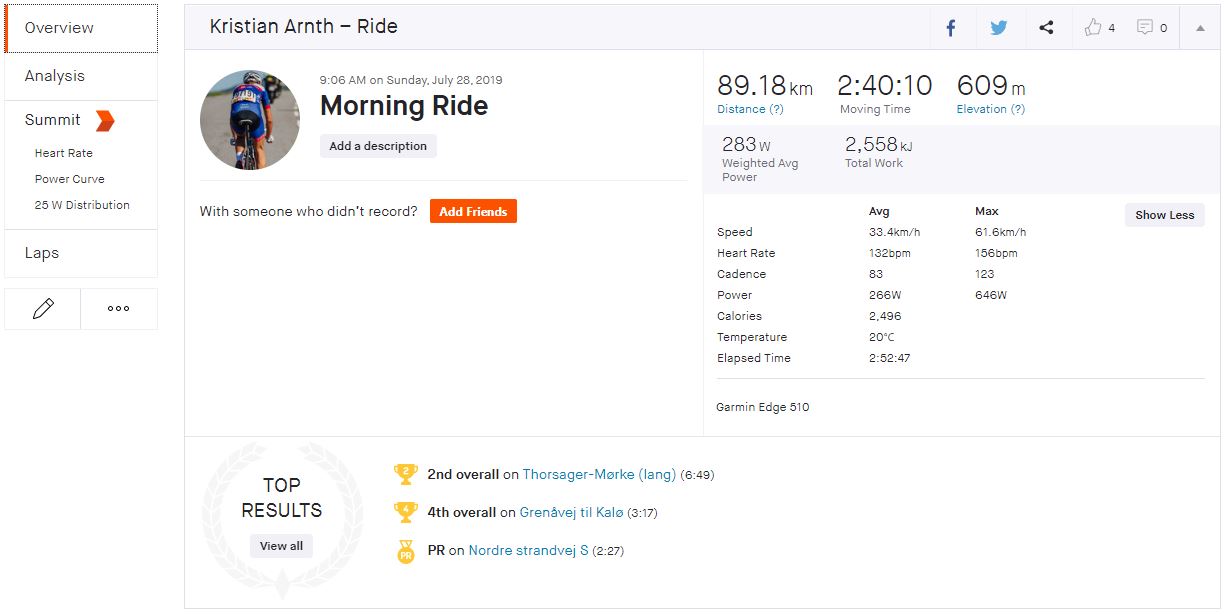Screen dimensions: 1225x614
Task: Click the pencil edit icon
Action: [43, 309]
